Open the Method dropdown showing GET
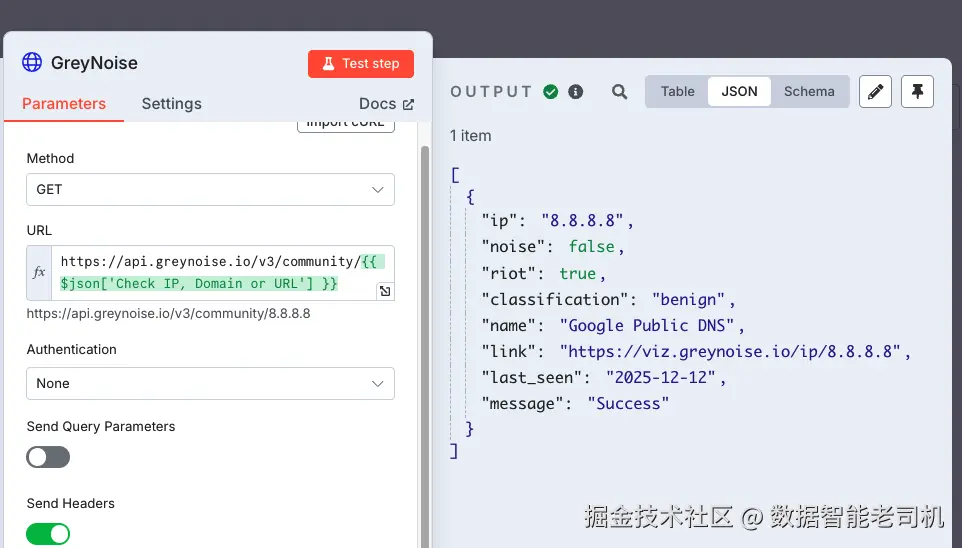This screenshot has width=962, height=548. [210, 190]
